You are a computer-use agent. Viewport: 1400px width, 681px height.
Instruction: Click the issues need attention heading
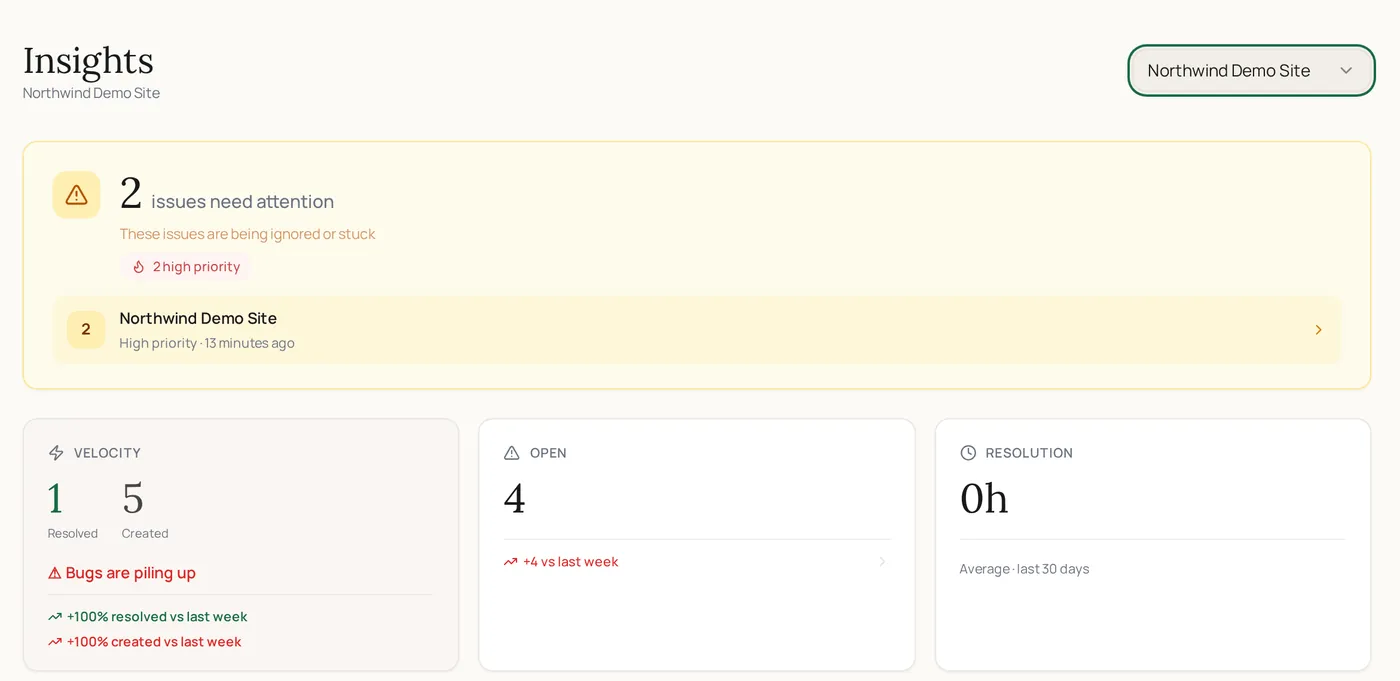(243, 202)
